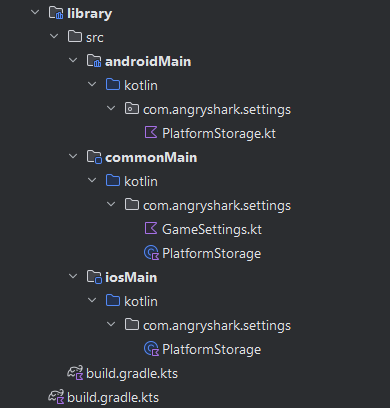Open GameSettings.kt file
This screenshot has width=390, height=408.
[x=212, y=230]
